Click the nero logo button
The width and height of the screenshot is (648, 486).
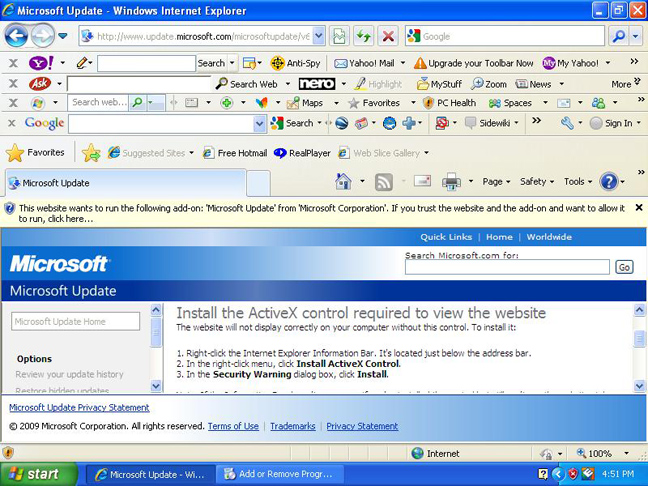tap(317, 84)
